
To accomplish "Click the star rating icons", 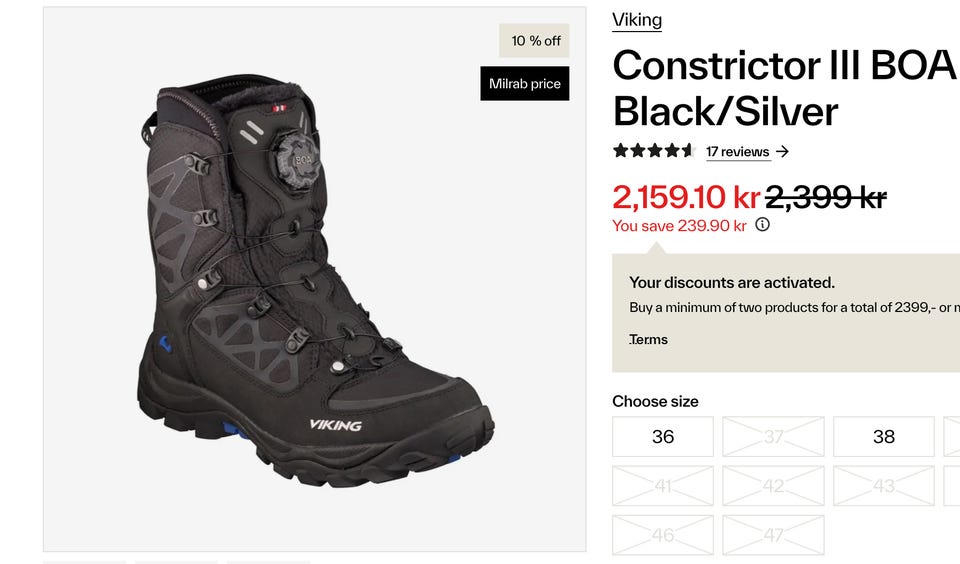I will pyautogui.click(x=653, y=151).
